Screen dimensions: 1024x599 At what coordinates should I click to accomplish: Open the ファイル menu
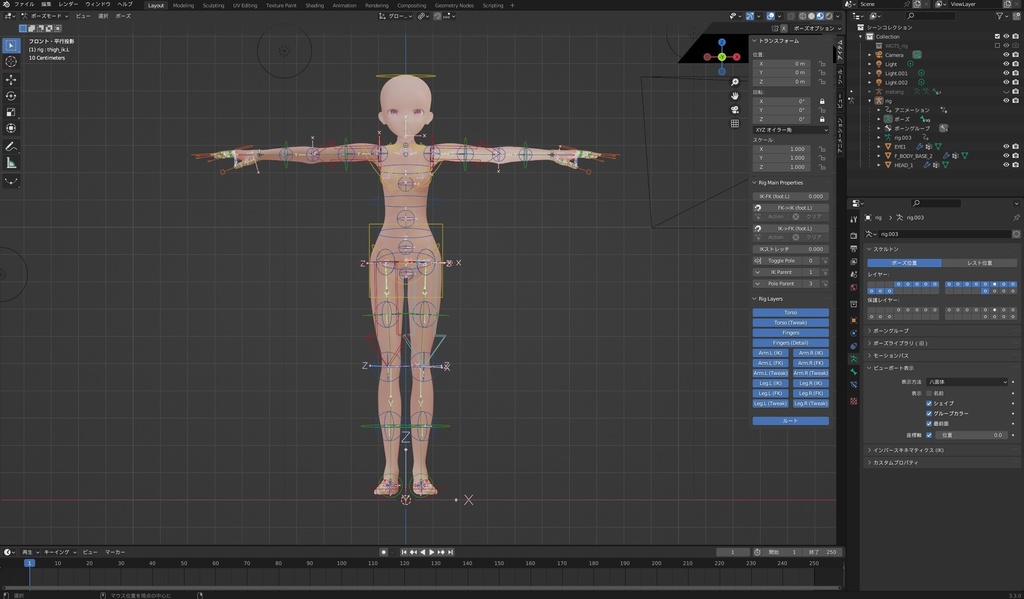[24, 5]
